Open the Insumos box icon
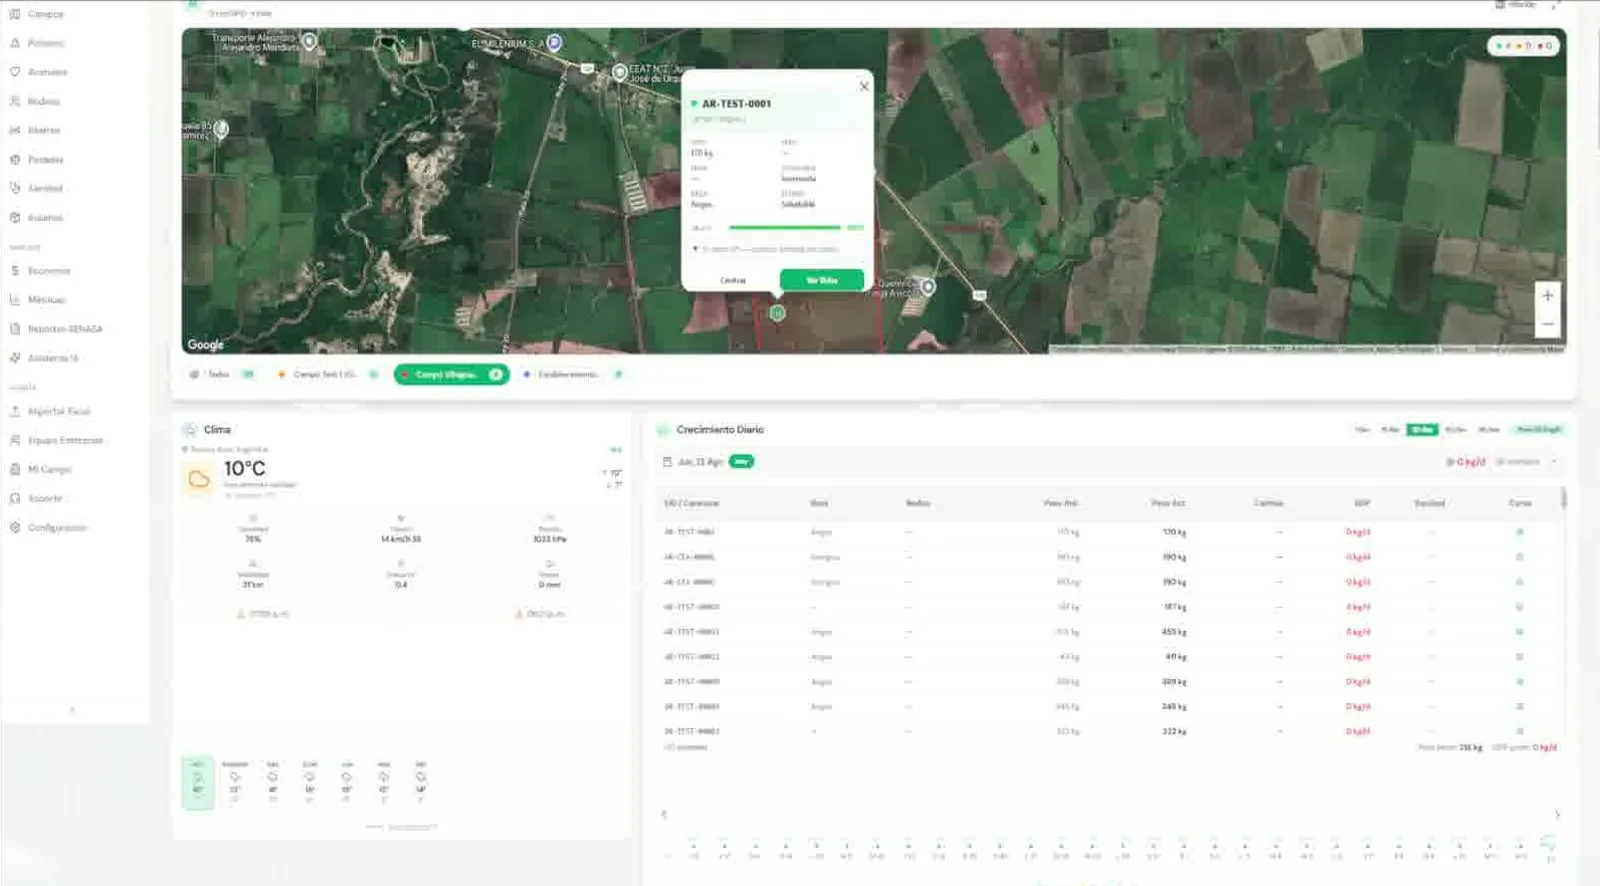 click(15, 217)
